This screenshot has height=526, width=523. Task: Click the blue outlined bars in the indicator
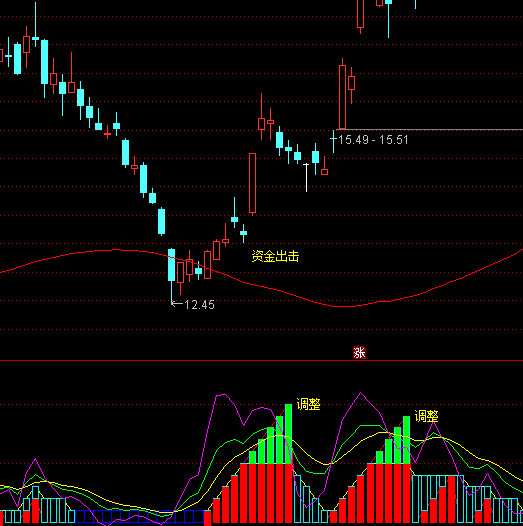point(139,517)
